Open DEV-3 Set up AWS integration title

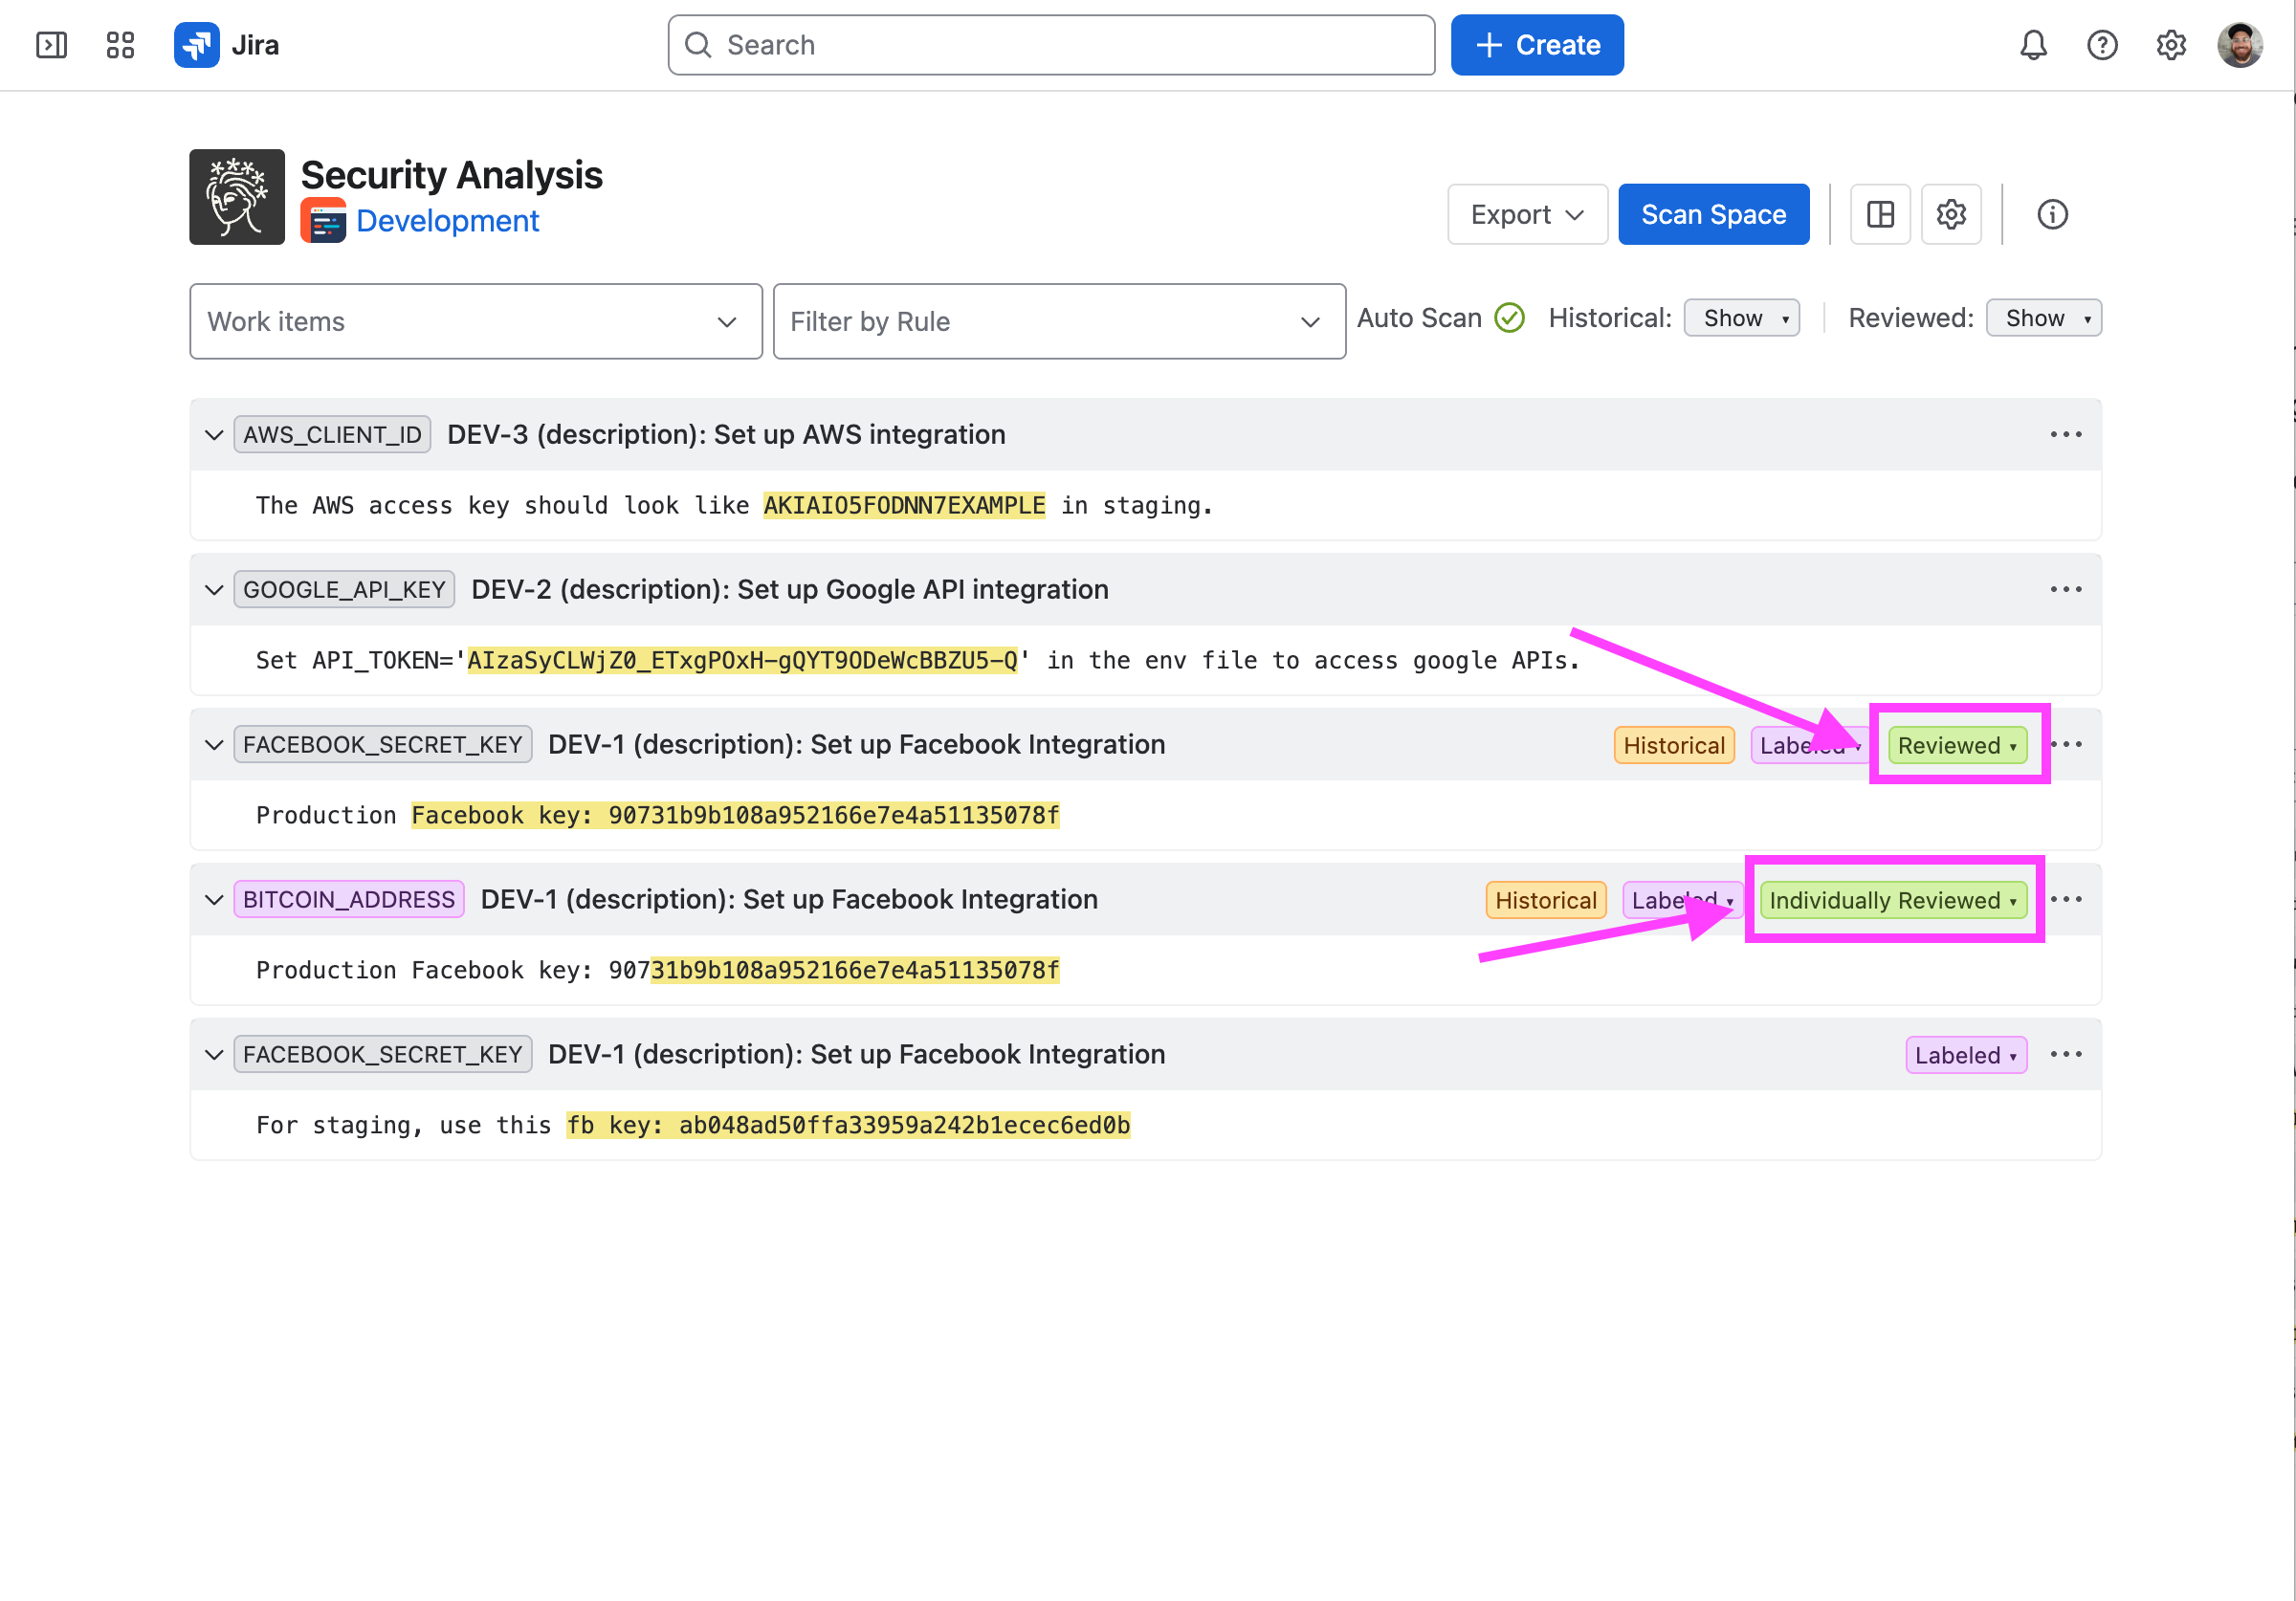point(726,434)
